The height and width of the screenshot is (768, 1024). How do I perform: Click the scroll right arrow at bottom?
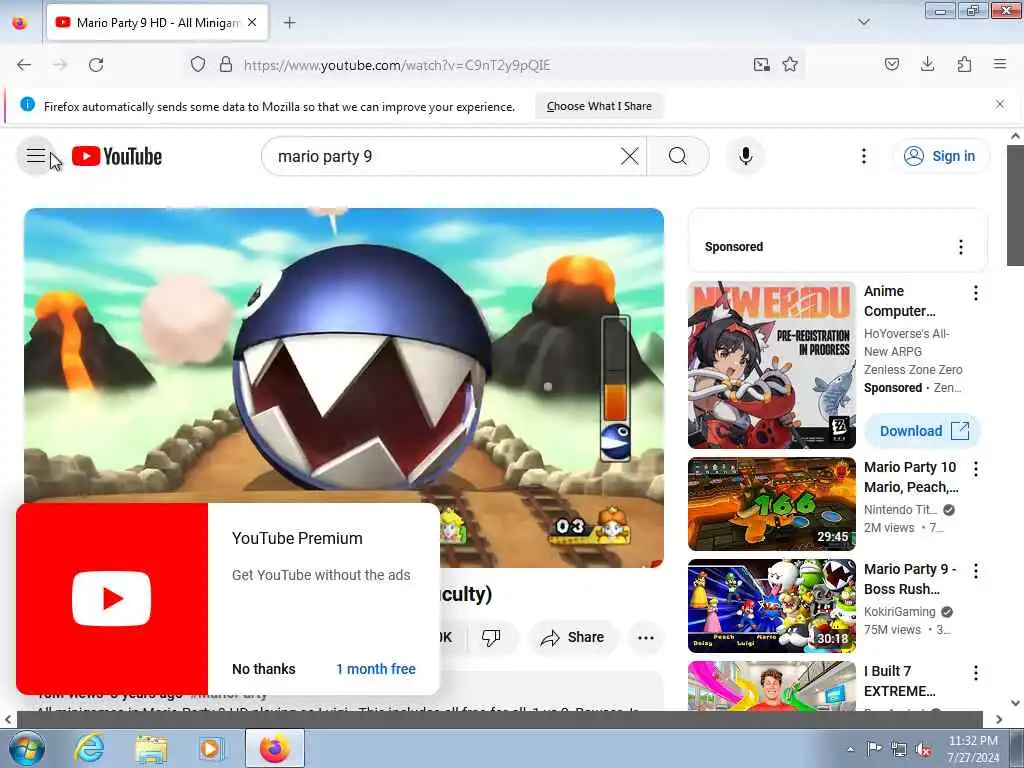999,719
